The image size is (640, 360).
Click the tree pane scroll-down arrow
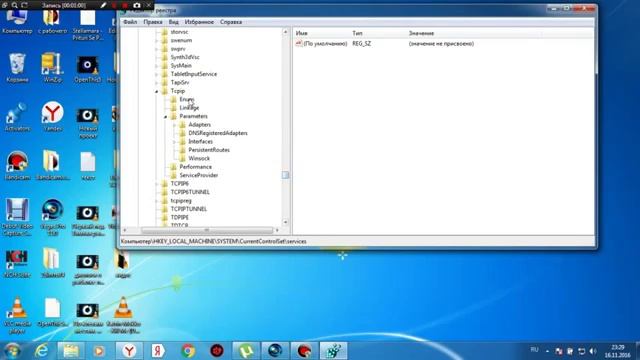click(x=285, y=222)
